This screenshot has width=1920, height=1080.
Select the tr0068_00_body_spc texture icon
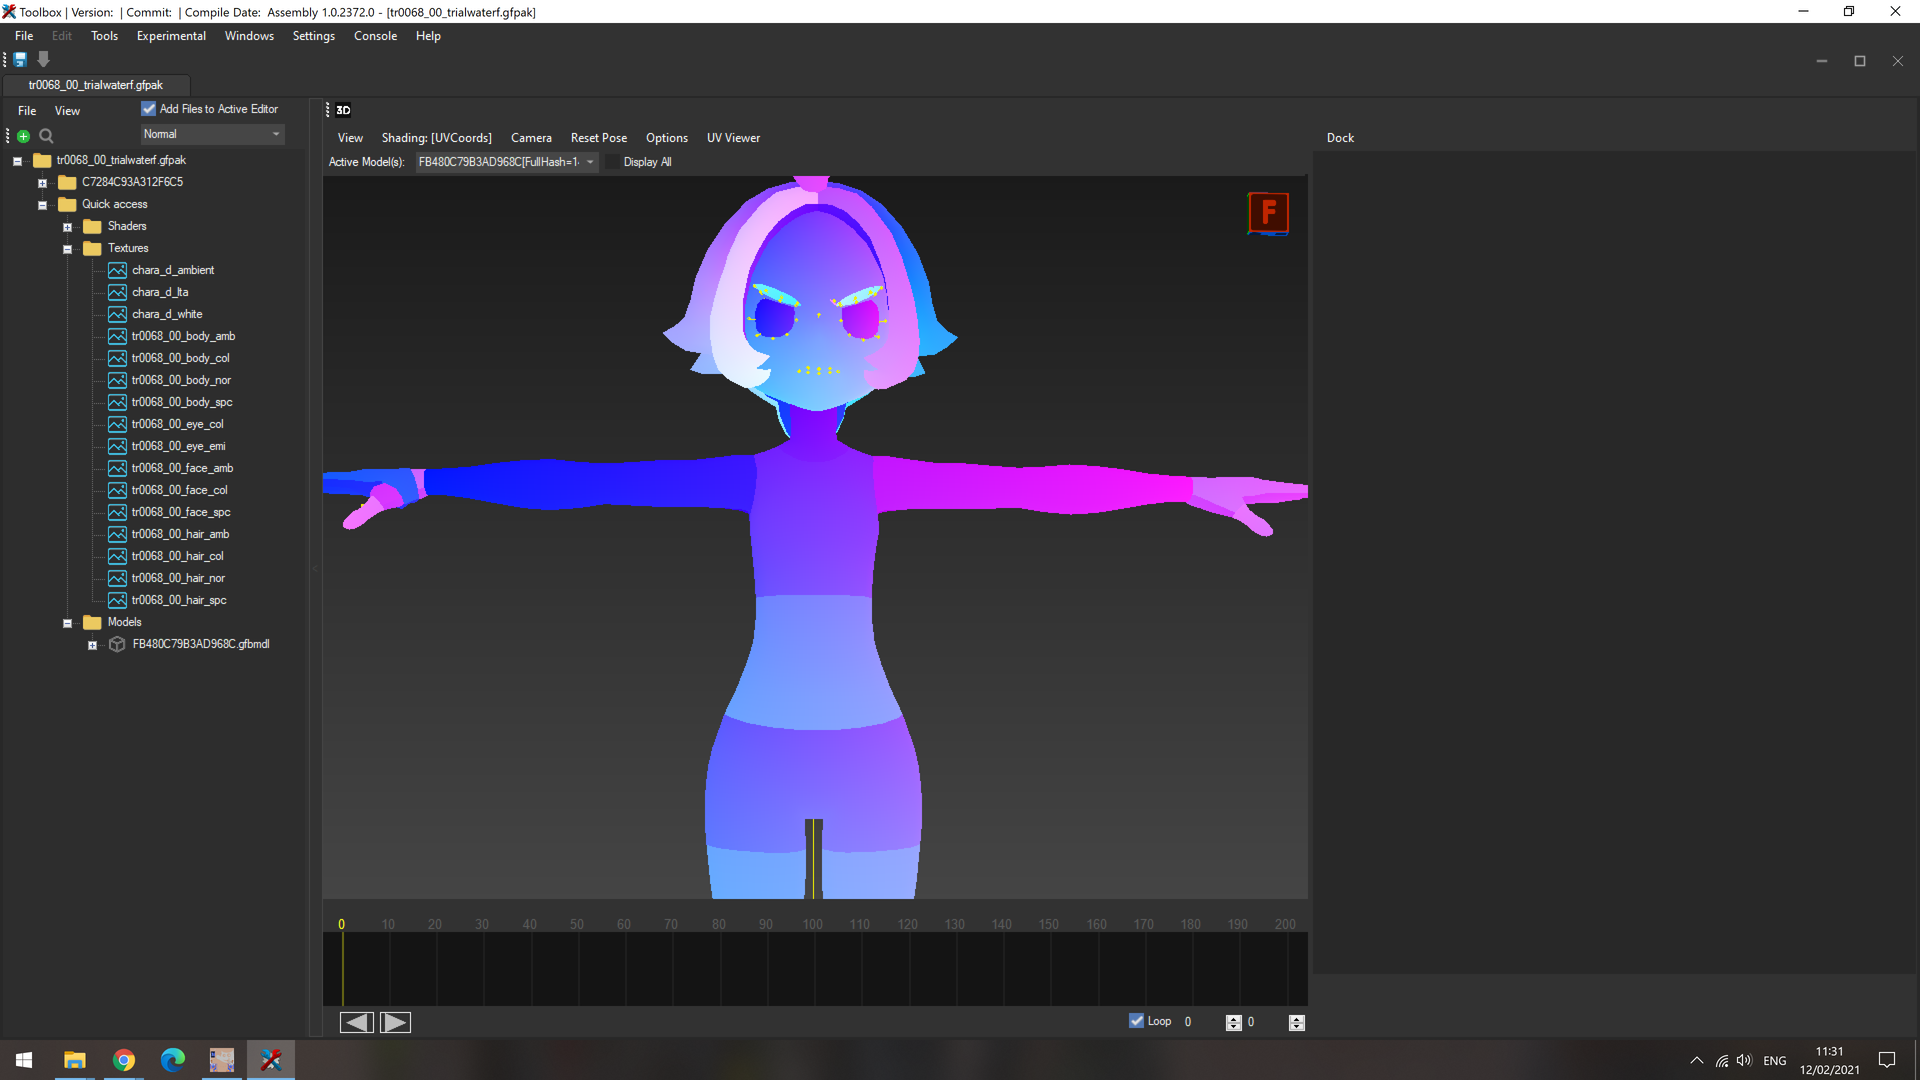117,402
